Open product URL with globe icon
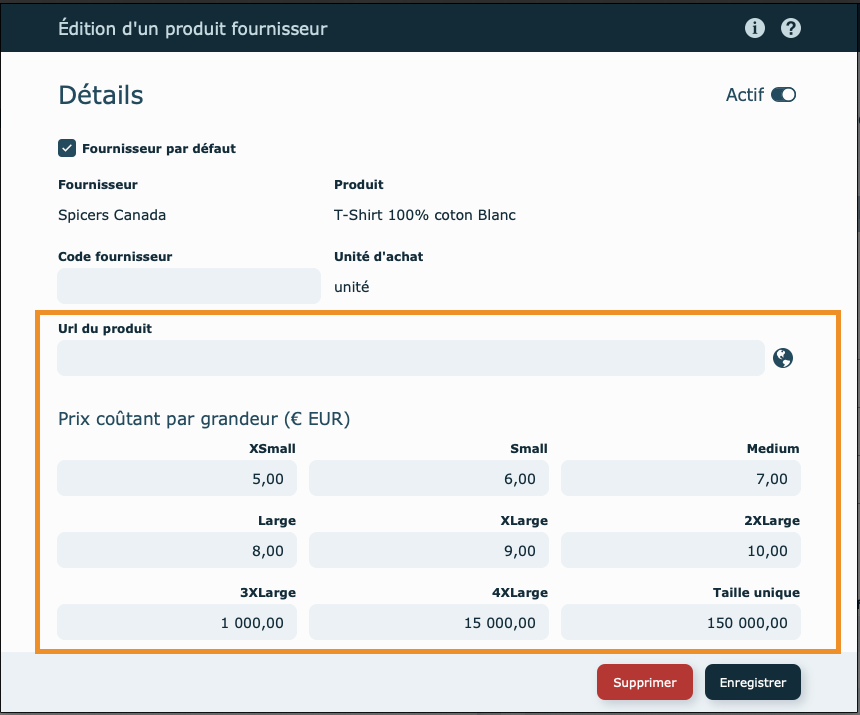Viewport: 860px width, 715px height. pos(783,358)
